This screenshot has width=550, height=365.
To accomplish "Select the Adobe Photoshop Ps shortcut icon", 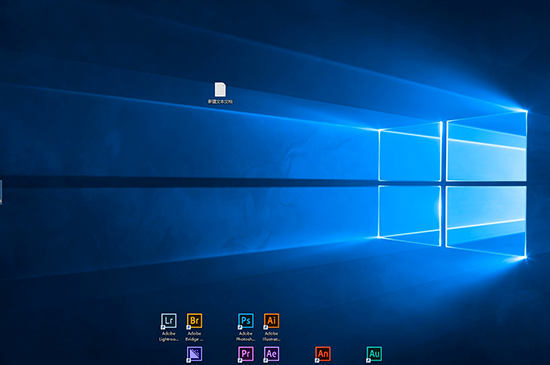I will coord(246,320).
